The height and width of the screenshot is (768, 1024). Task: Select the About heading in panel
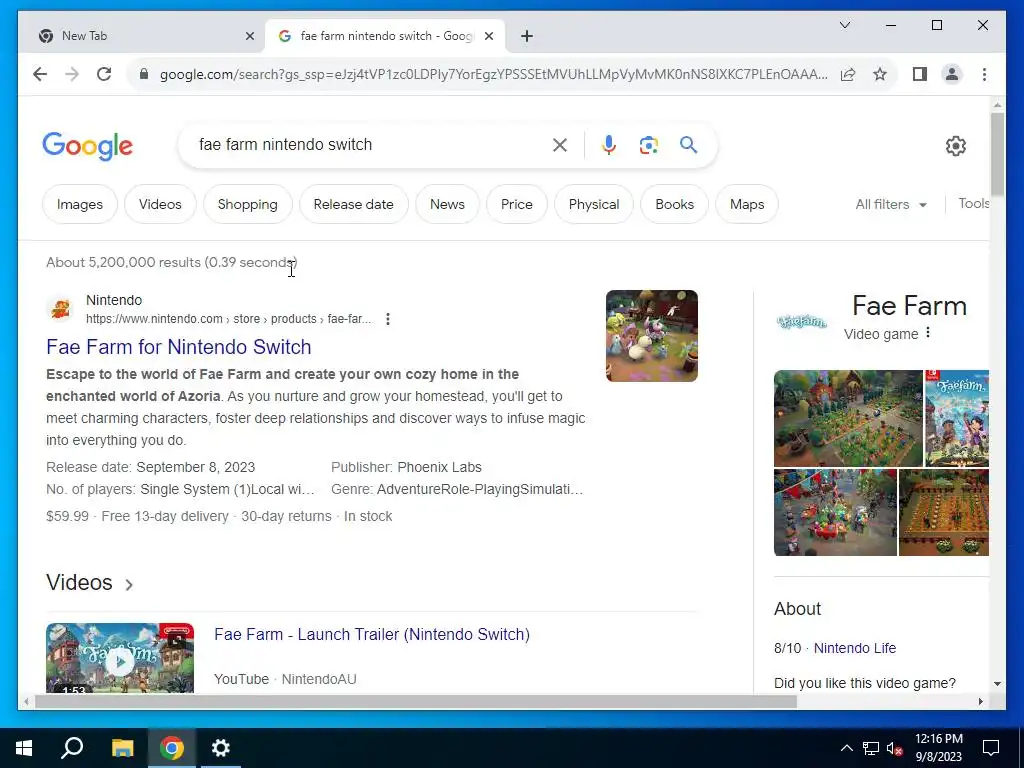[x=797, y=609]
